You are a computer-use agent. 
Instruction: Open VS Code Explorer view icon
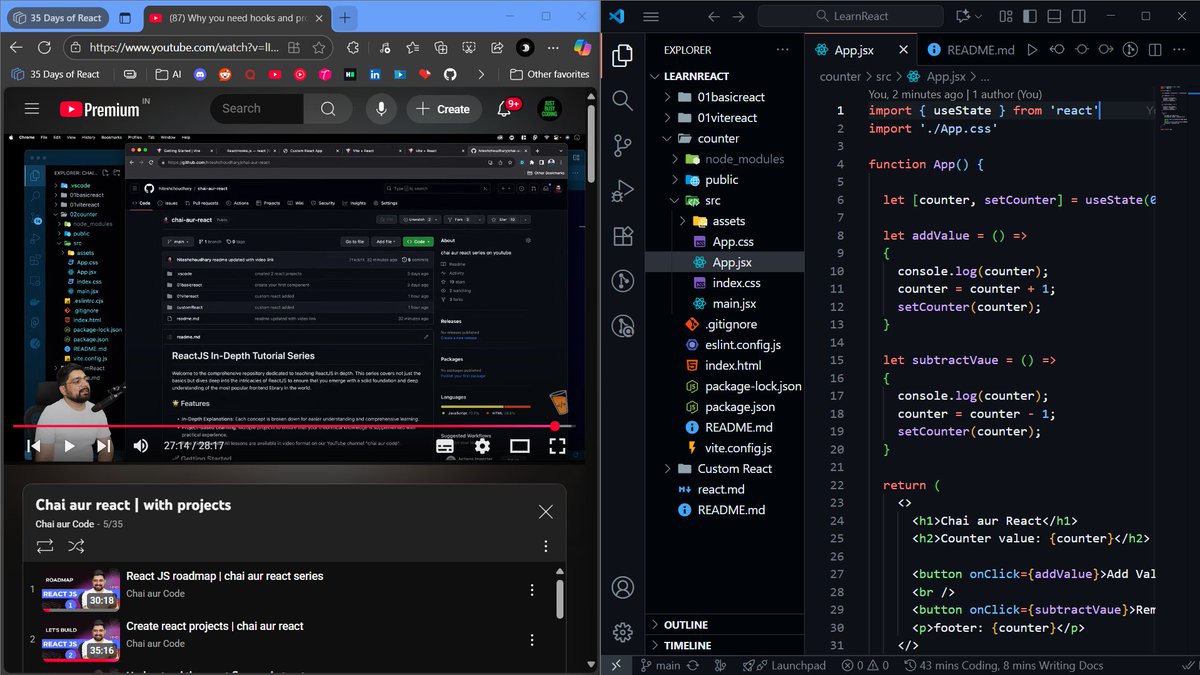pyautogui.click(x=622, y=56)
